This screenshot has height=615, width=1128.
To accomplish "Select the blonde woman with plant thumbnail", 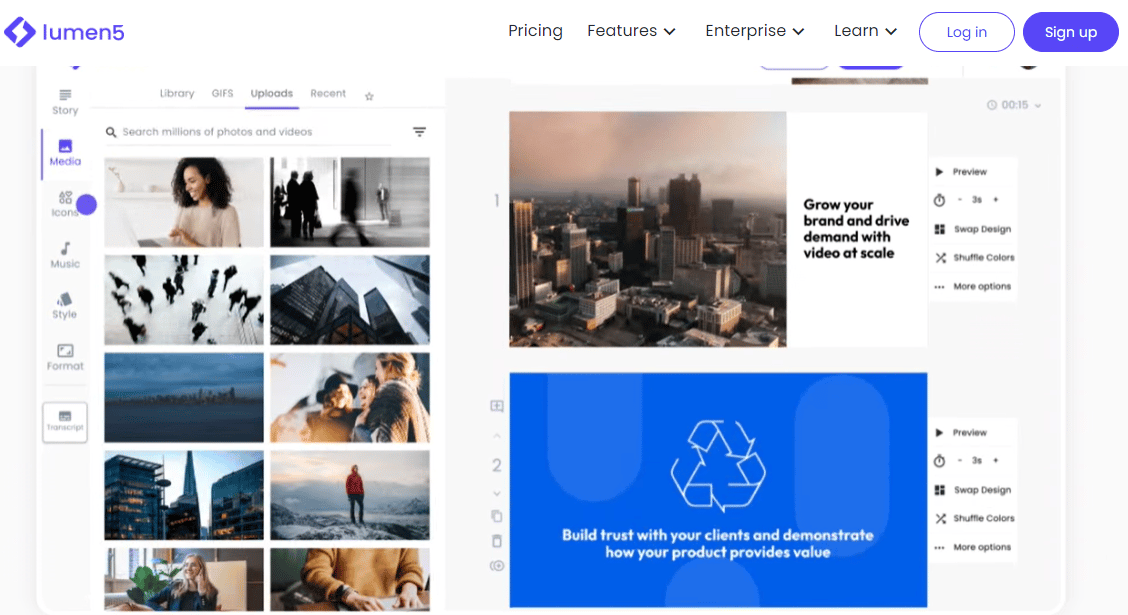I will pos(184,580).
